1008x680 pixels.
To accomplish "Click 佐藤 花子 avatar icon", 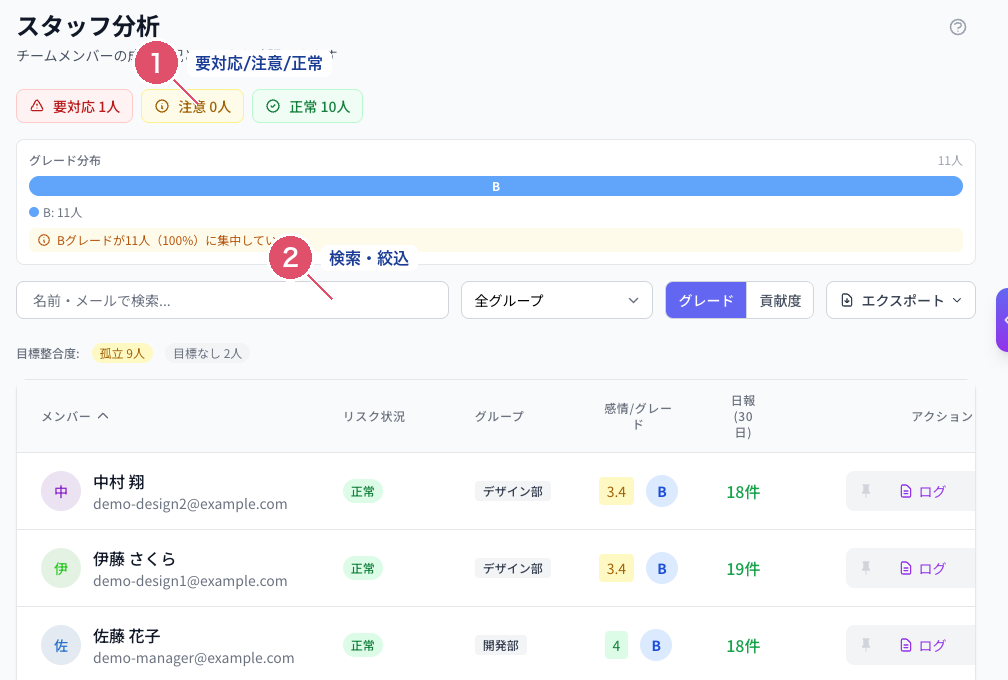I will coord(61,646).
